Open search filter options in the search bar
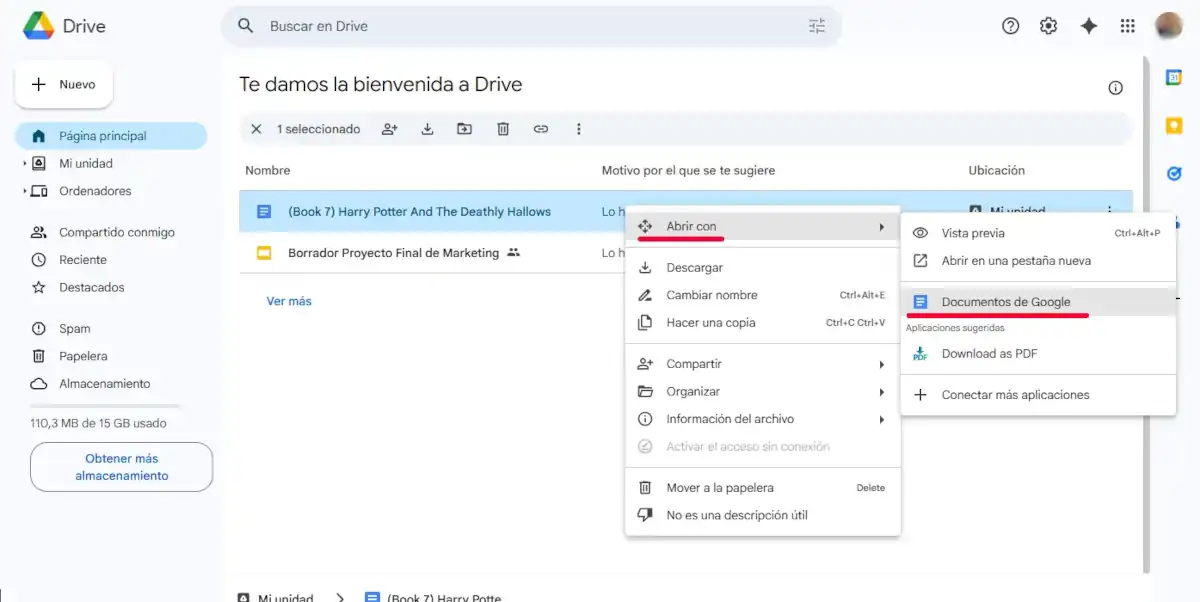Viewport: 1200px width, 602px height. tap(817, 26)
